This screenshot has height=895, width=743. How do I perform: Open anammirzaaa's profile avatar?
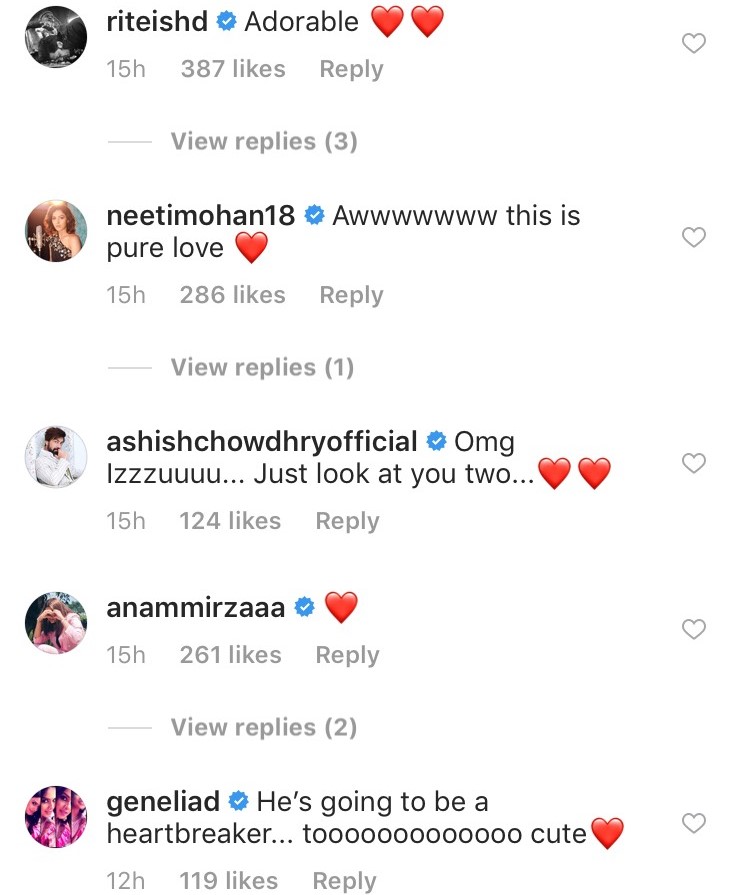[56, 623]
